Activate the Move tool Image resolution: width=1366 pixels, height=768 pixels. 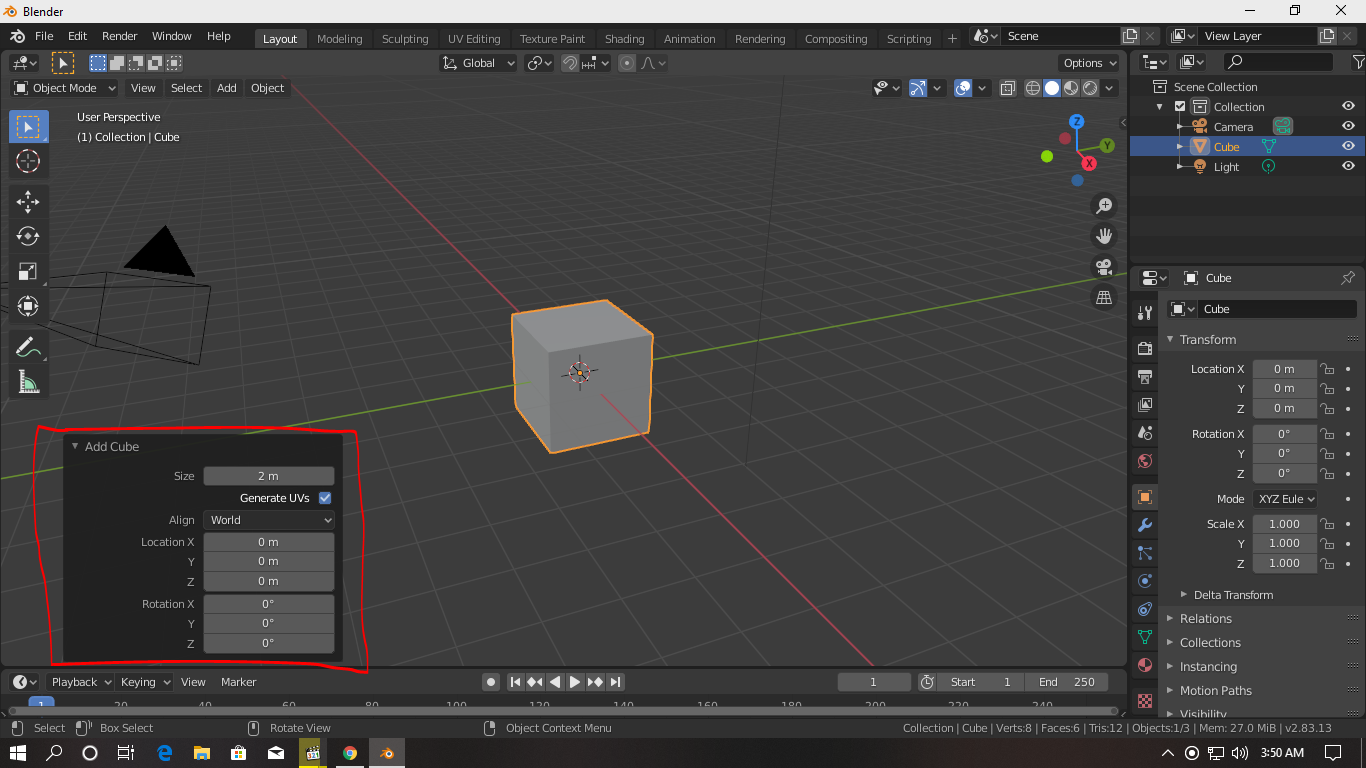pyautogui.click(x=28, y=202)
